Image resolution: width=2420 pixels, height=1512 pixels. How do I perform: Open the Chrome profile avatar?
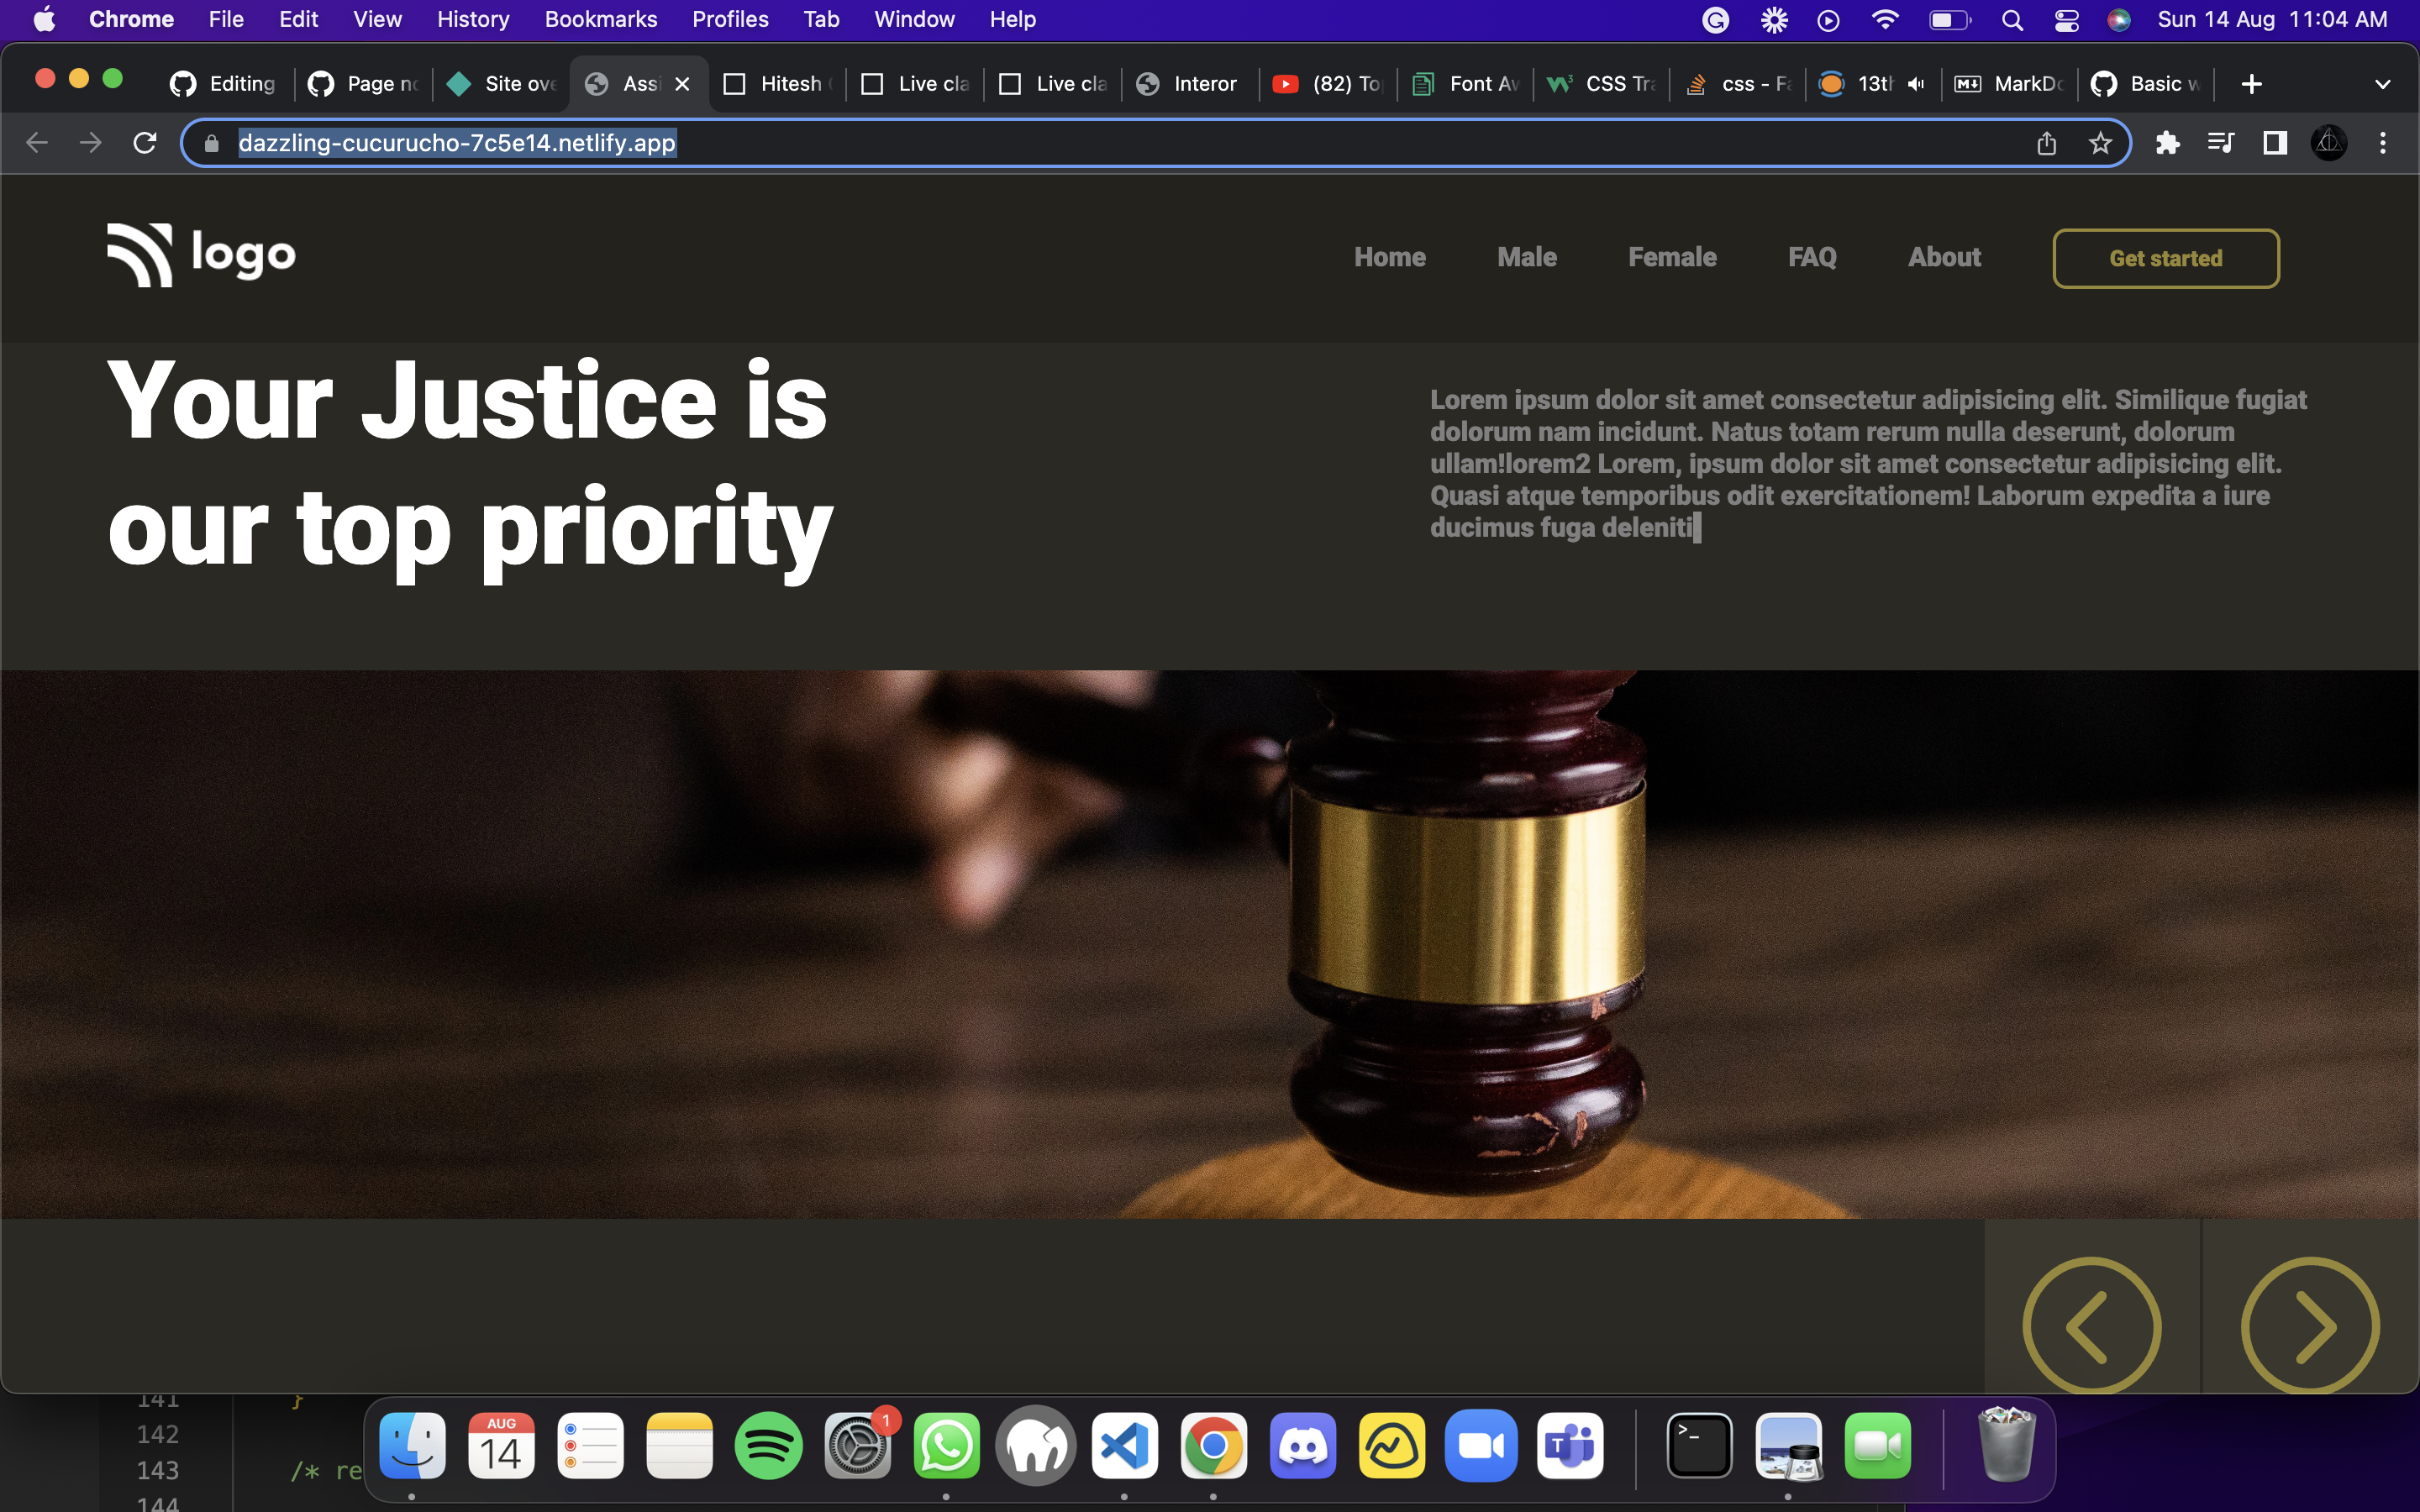coord(2329,143)
